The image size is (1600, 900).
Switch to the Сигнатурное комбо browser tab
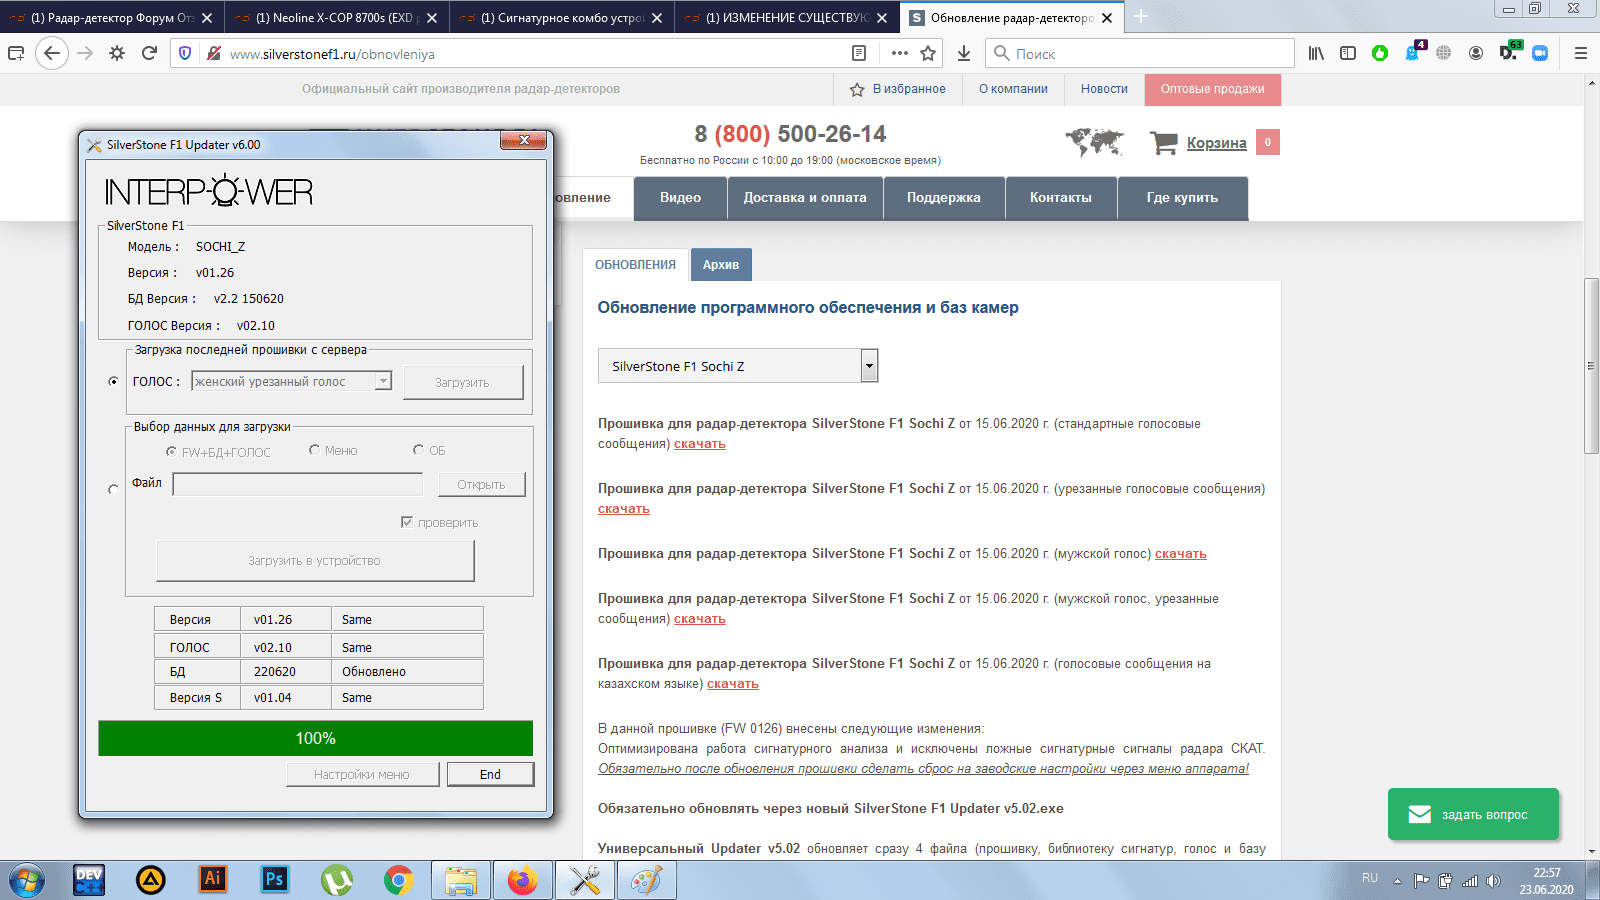pyautogui.click(x=562, y=18)
